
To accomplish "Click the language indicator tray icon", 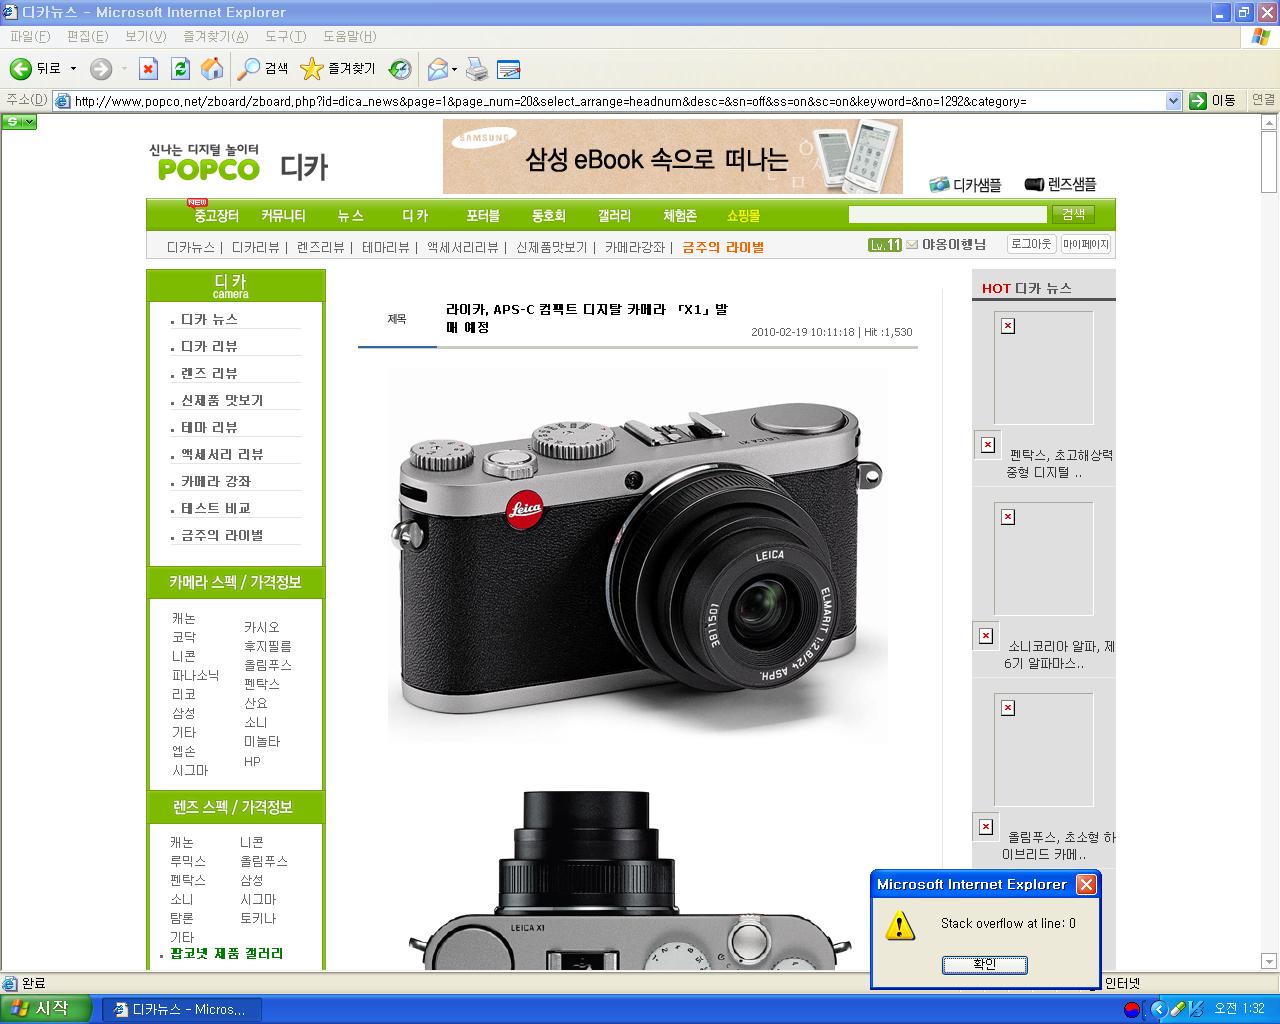I will tap(1131, 1009).
